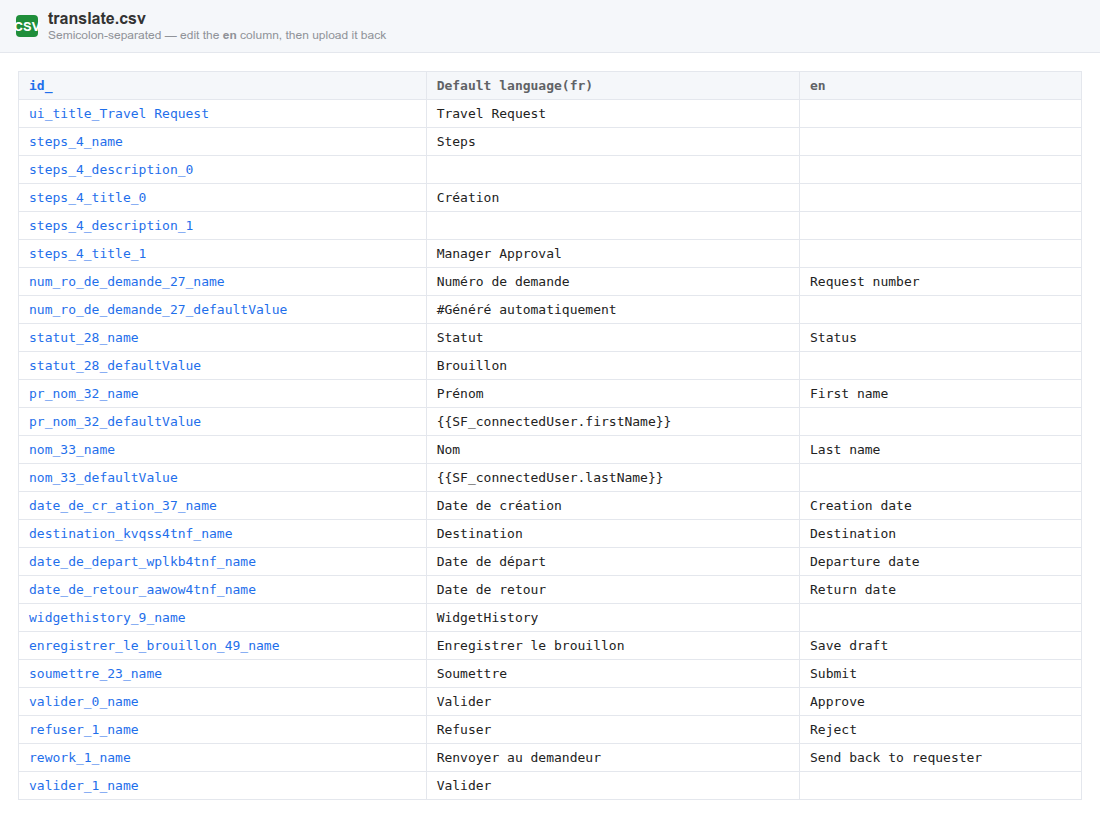Click the widgethistory_9_name id cell
The width and height of the screenshot is (1100, 822).
222,618
